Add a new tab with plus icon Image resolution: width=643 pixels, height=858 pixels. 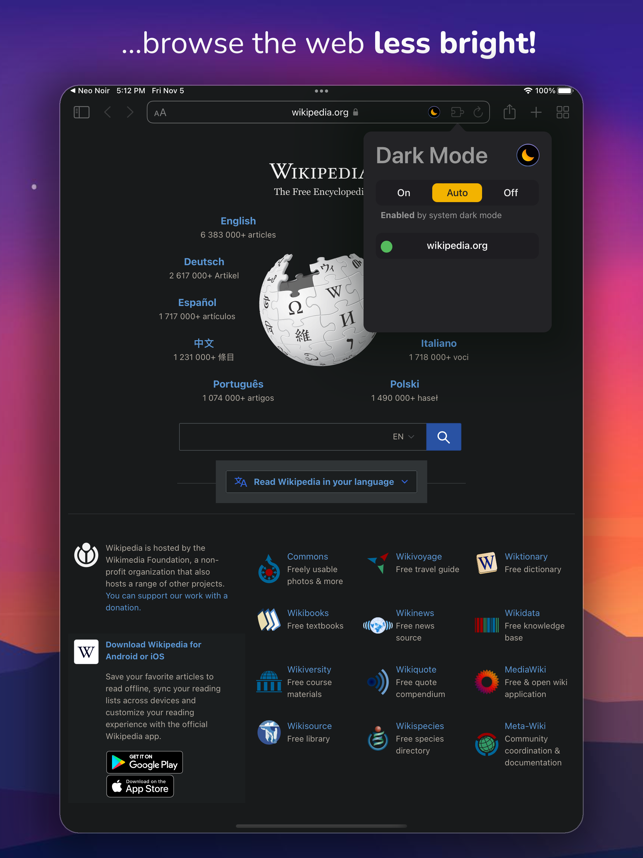536,112
